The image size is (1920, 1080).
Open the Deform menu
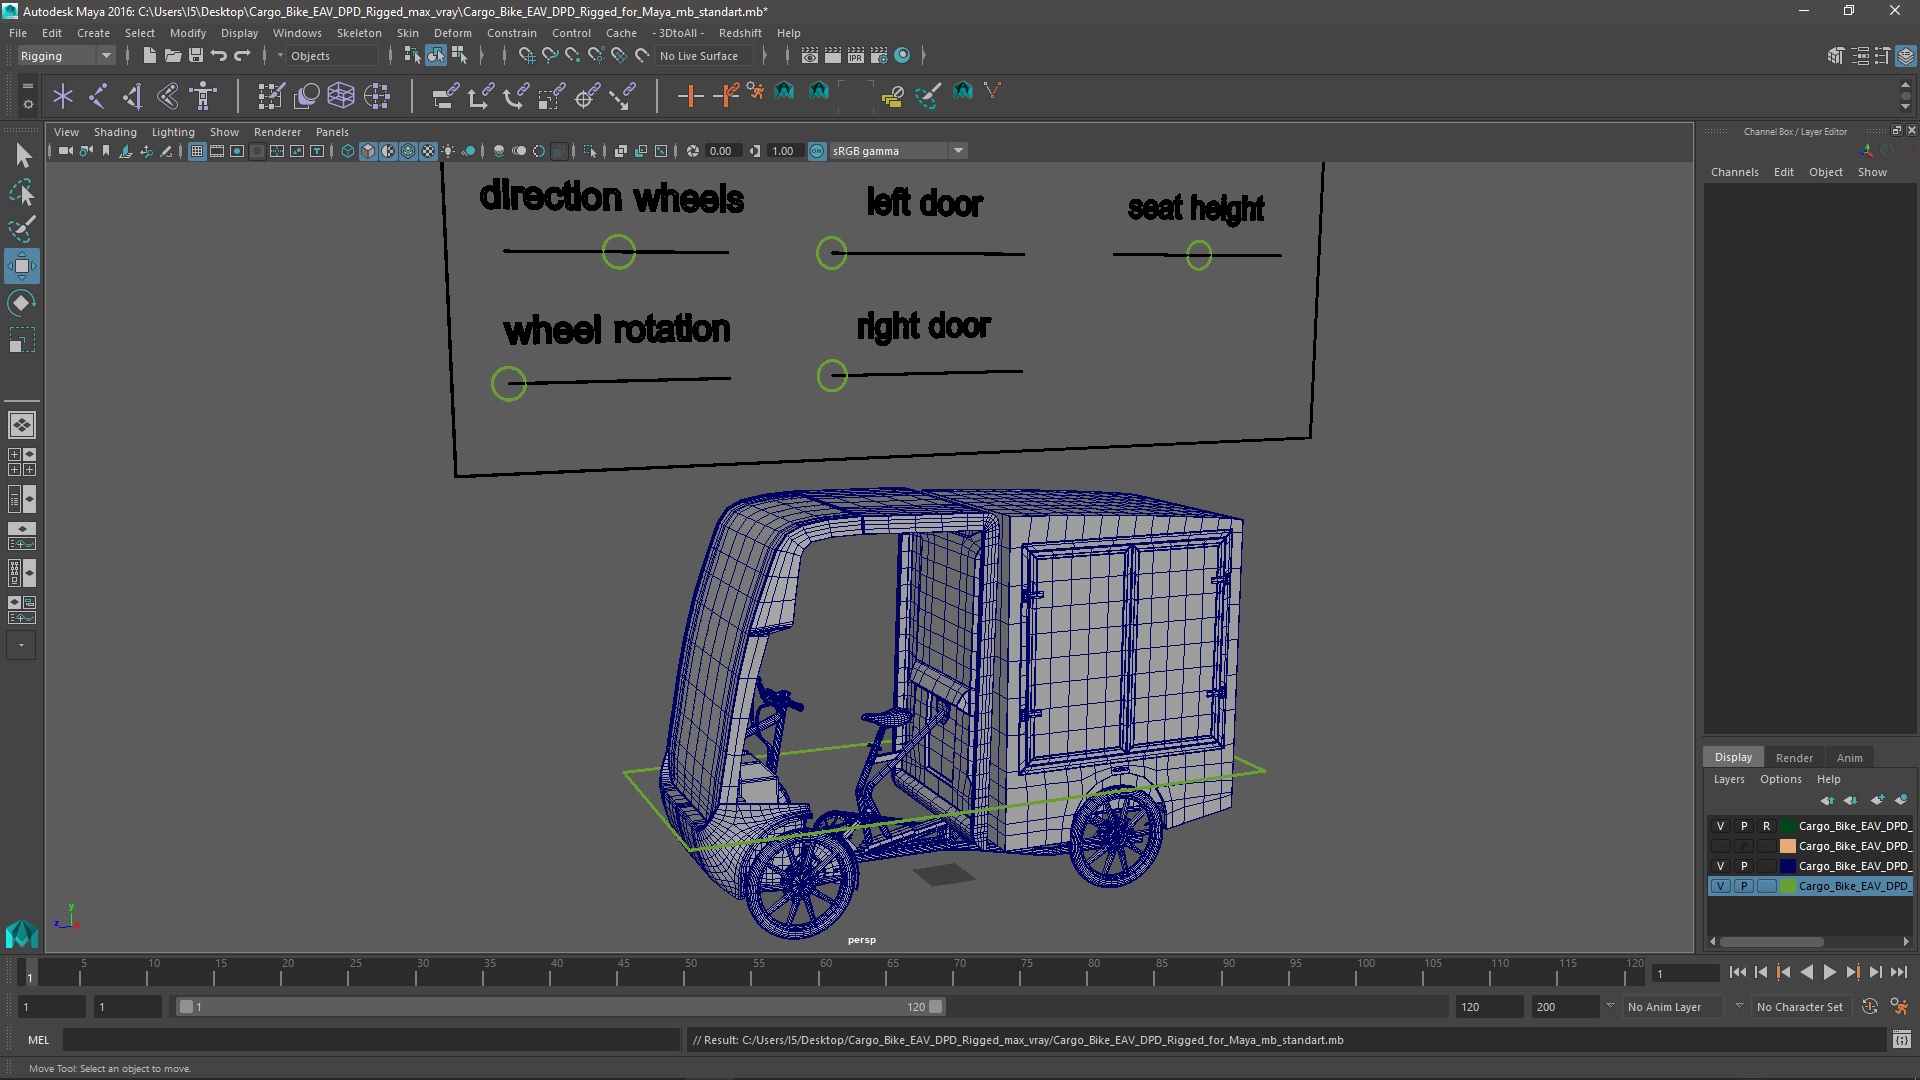pos(452,33)
